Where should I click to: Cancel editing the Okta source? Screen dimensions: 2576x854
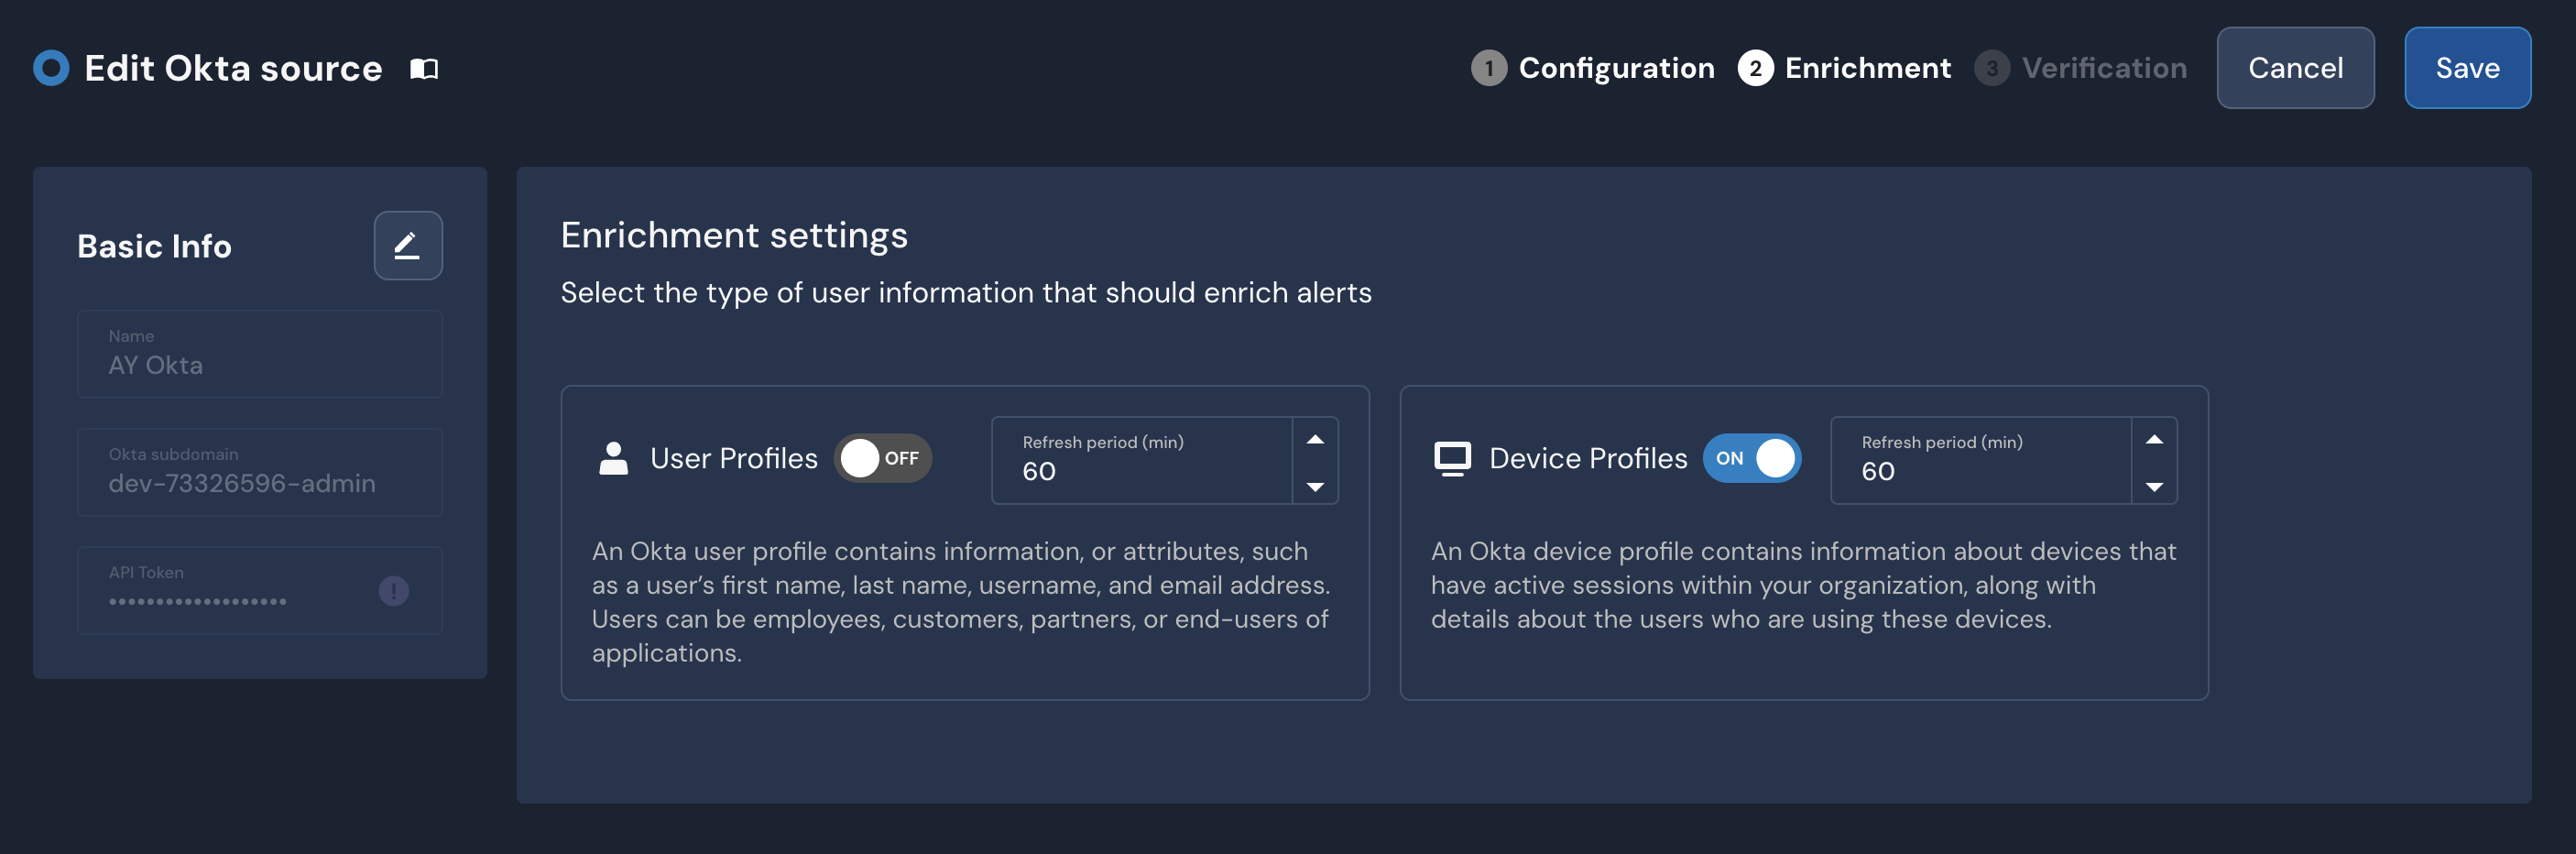pyautogui.click(x=2295, y=67)
